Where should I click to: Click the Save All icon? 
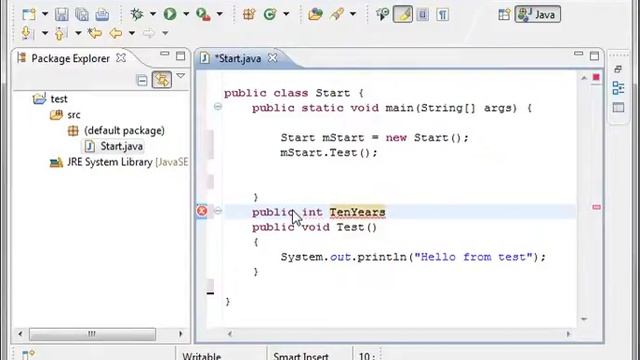pyautogui.click(x=82, y=15)
